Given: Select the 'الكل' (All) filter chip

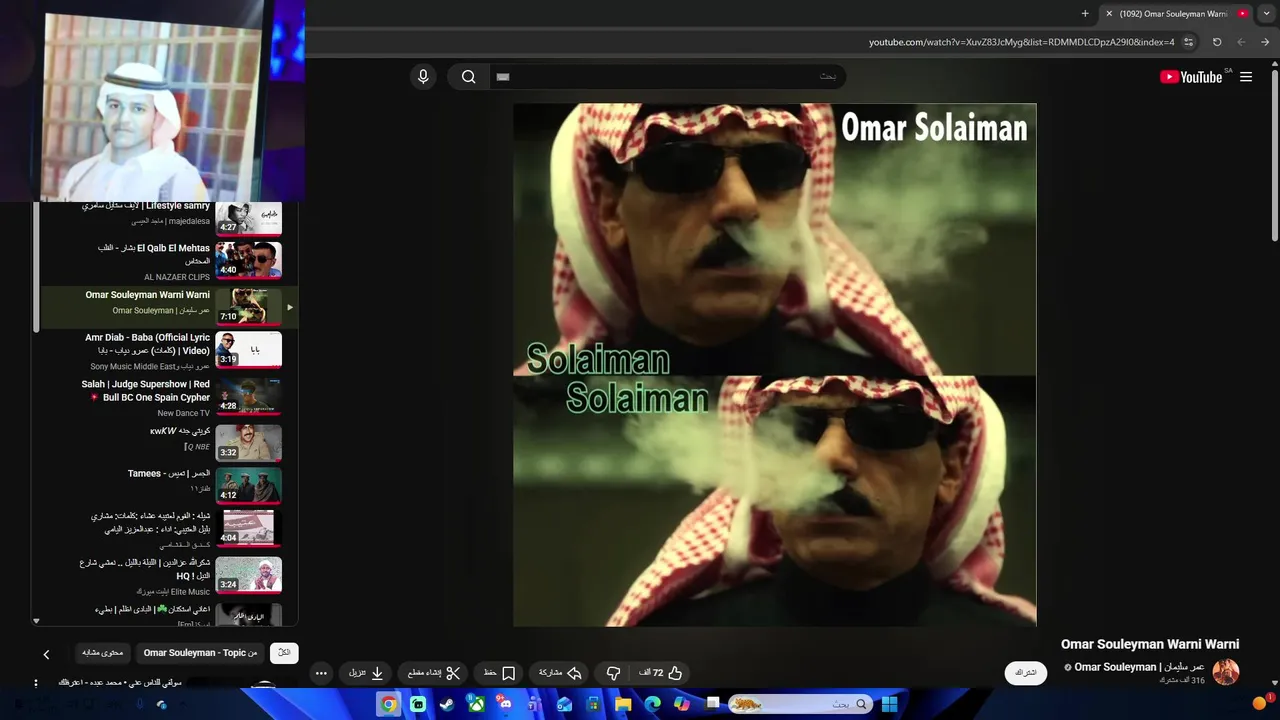Looking at the screenshot, I should pyautogui.click(x=284, y=653).
